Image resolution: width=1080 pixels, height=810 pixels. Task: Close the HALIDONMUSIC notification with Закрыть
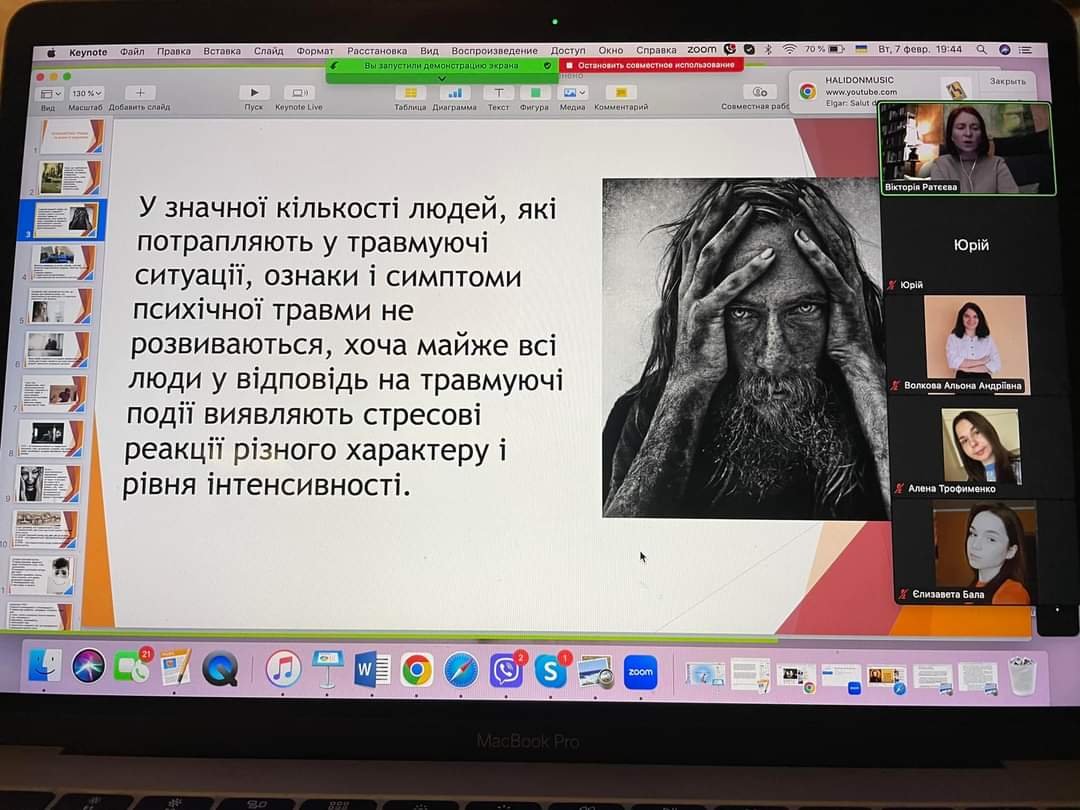[1007, 81]
